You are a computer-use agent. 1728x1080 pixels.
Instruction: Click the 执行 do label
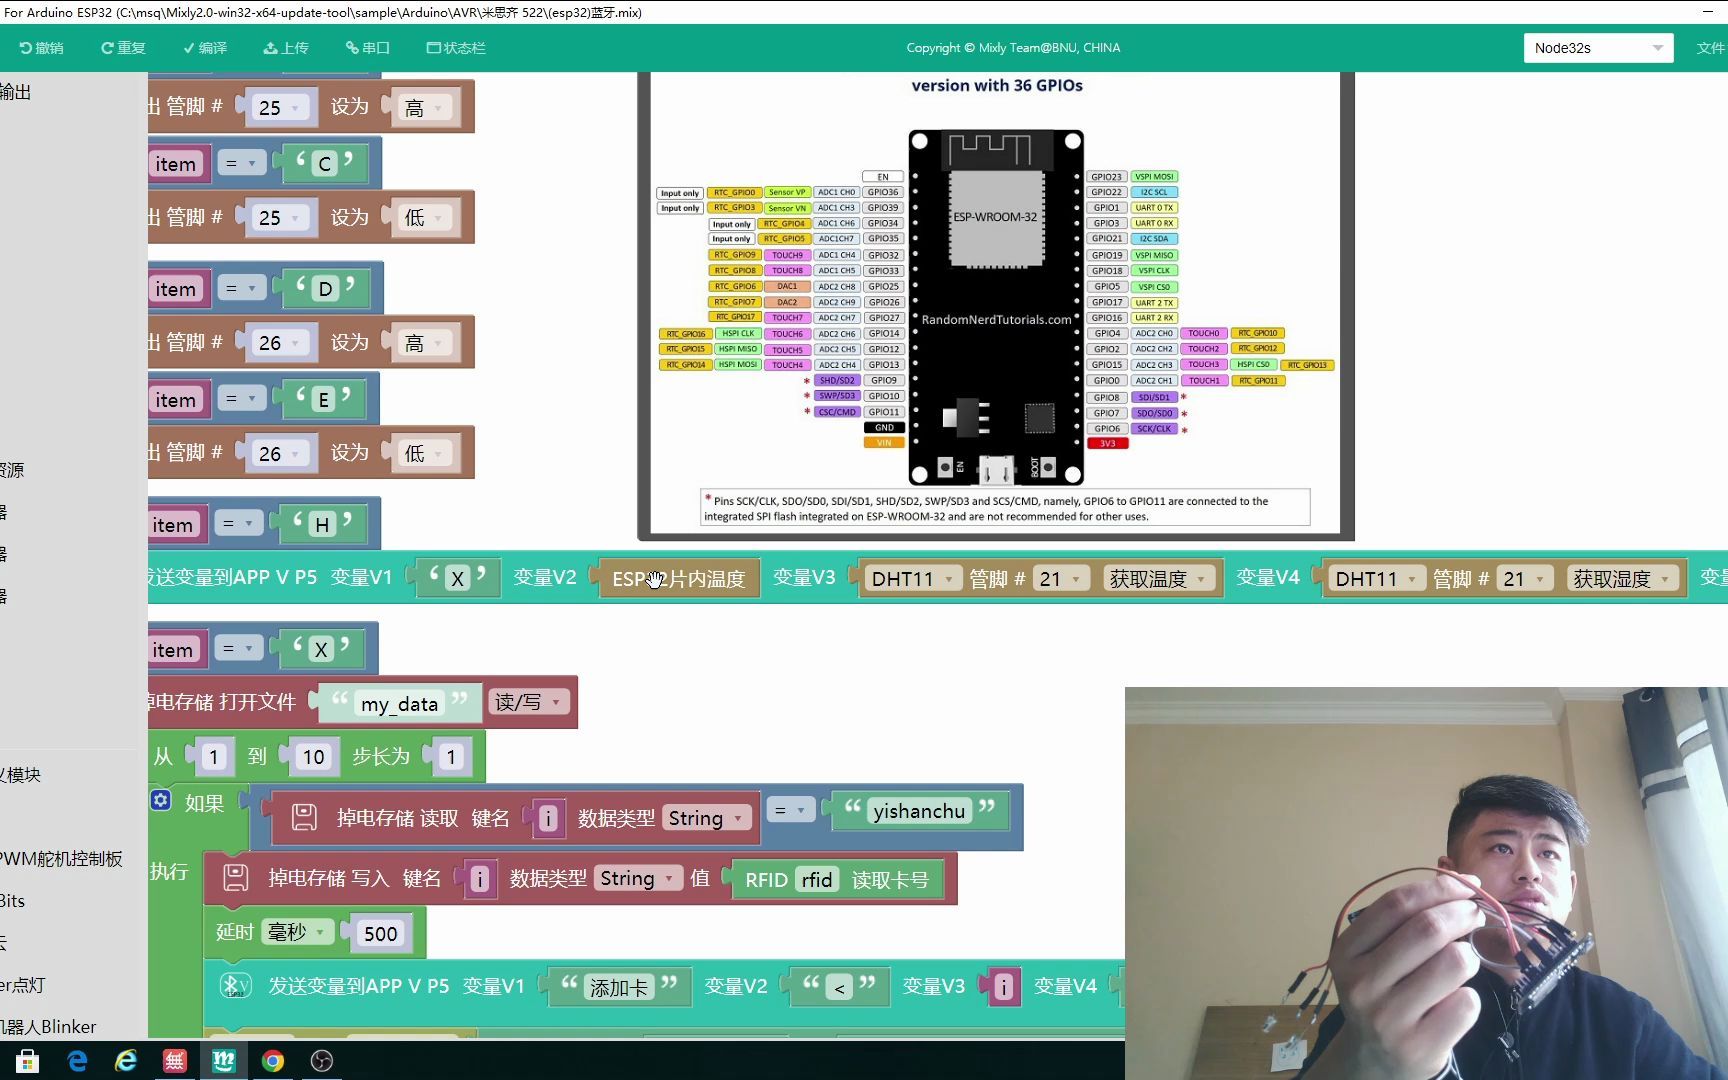(x=169, y=871)
